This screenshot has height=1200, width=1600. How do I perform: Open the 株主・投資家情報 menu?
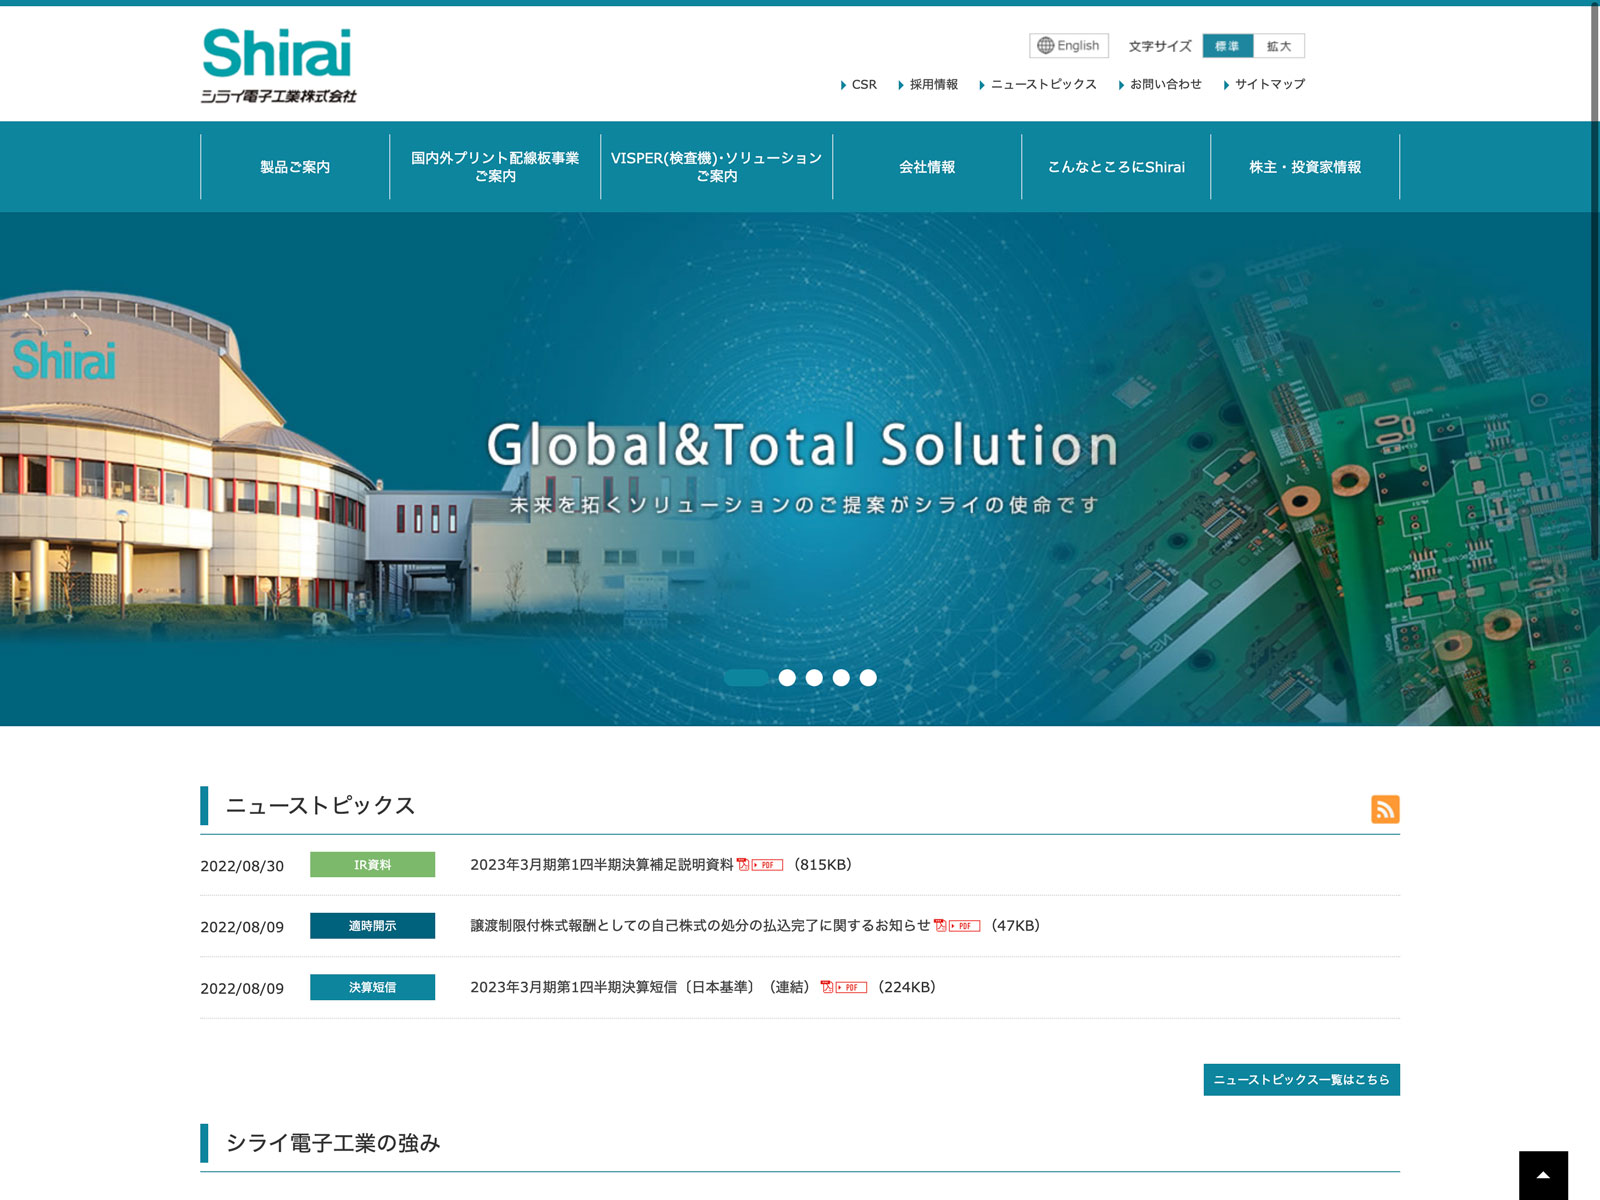click(1305, 167)
